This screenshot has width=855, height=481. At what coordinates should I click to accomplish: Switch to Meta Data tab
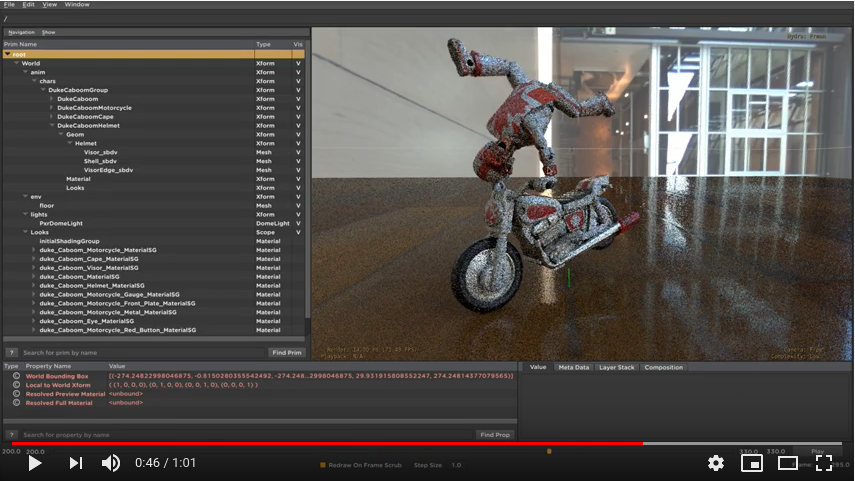click(x=574, y=367)
